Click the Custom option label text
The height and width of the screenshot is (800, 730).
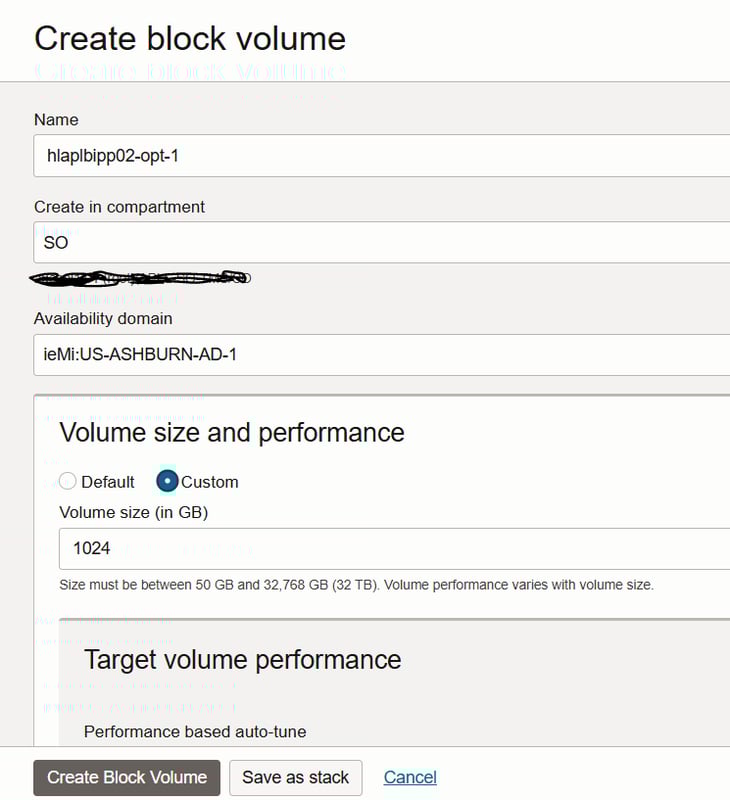(x=209, y=482)
